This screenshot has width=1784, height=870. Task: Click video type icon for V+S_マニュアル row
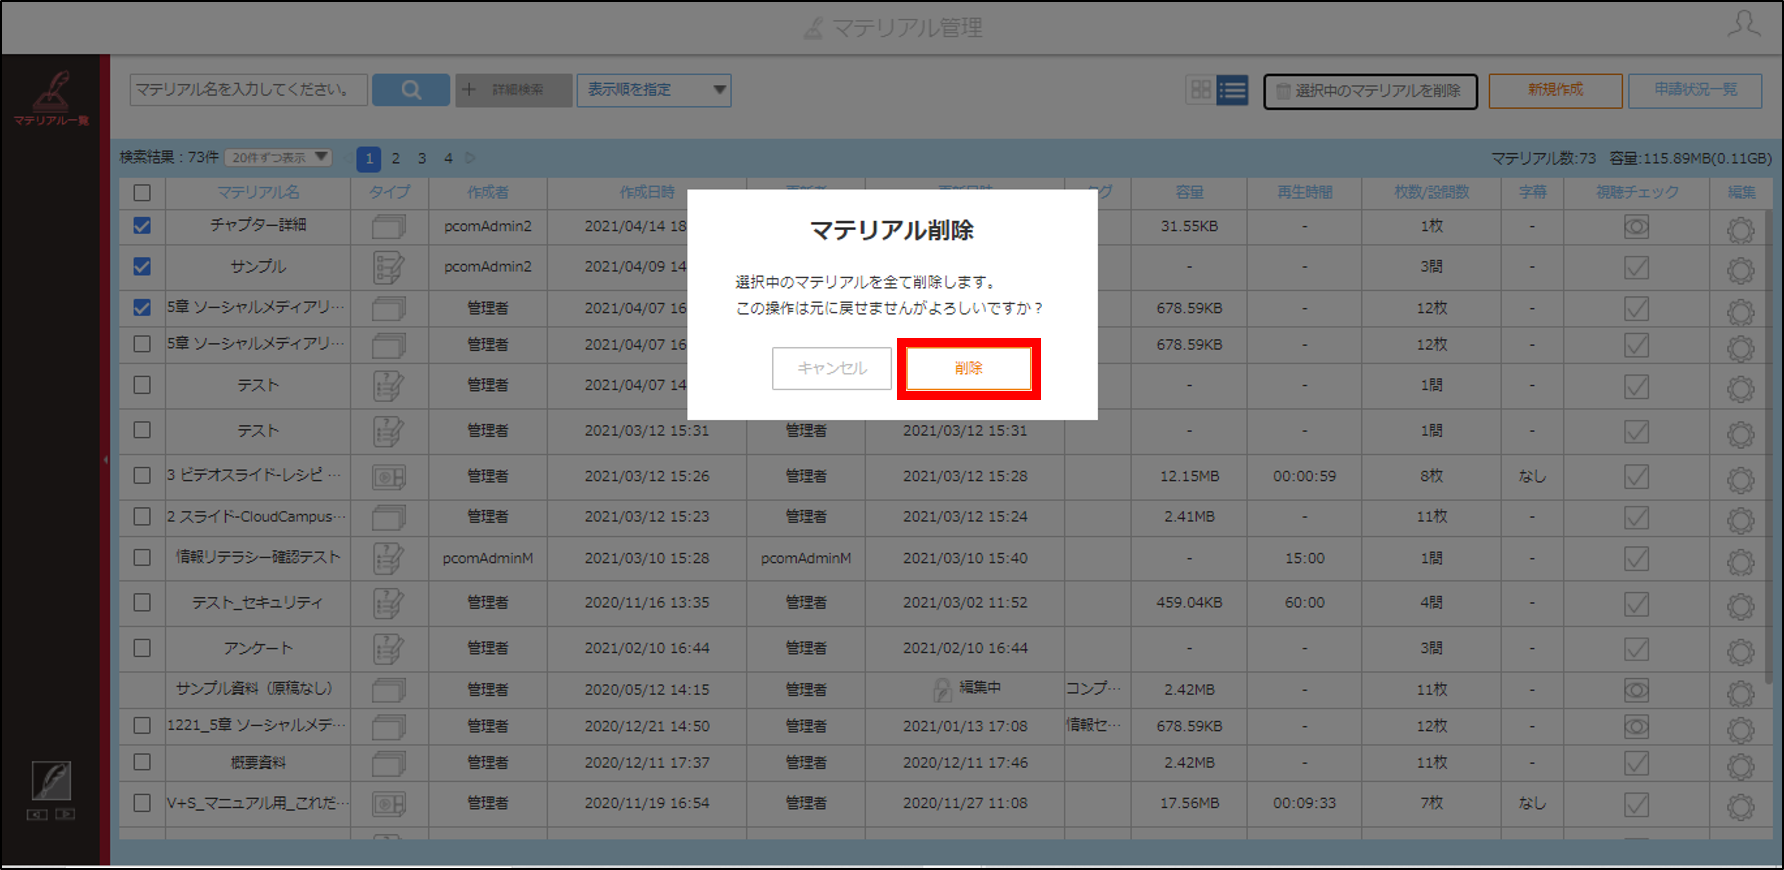(x=388, y=804)
